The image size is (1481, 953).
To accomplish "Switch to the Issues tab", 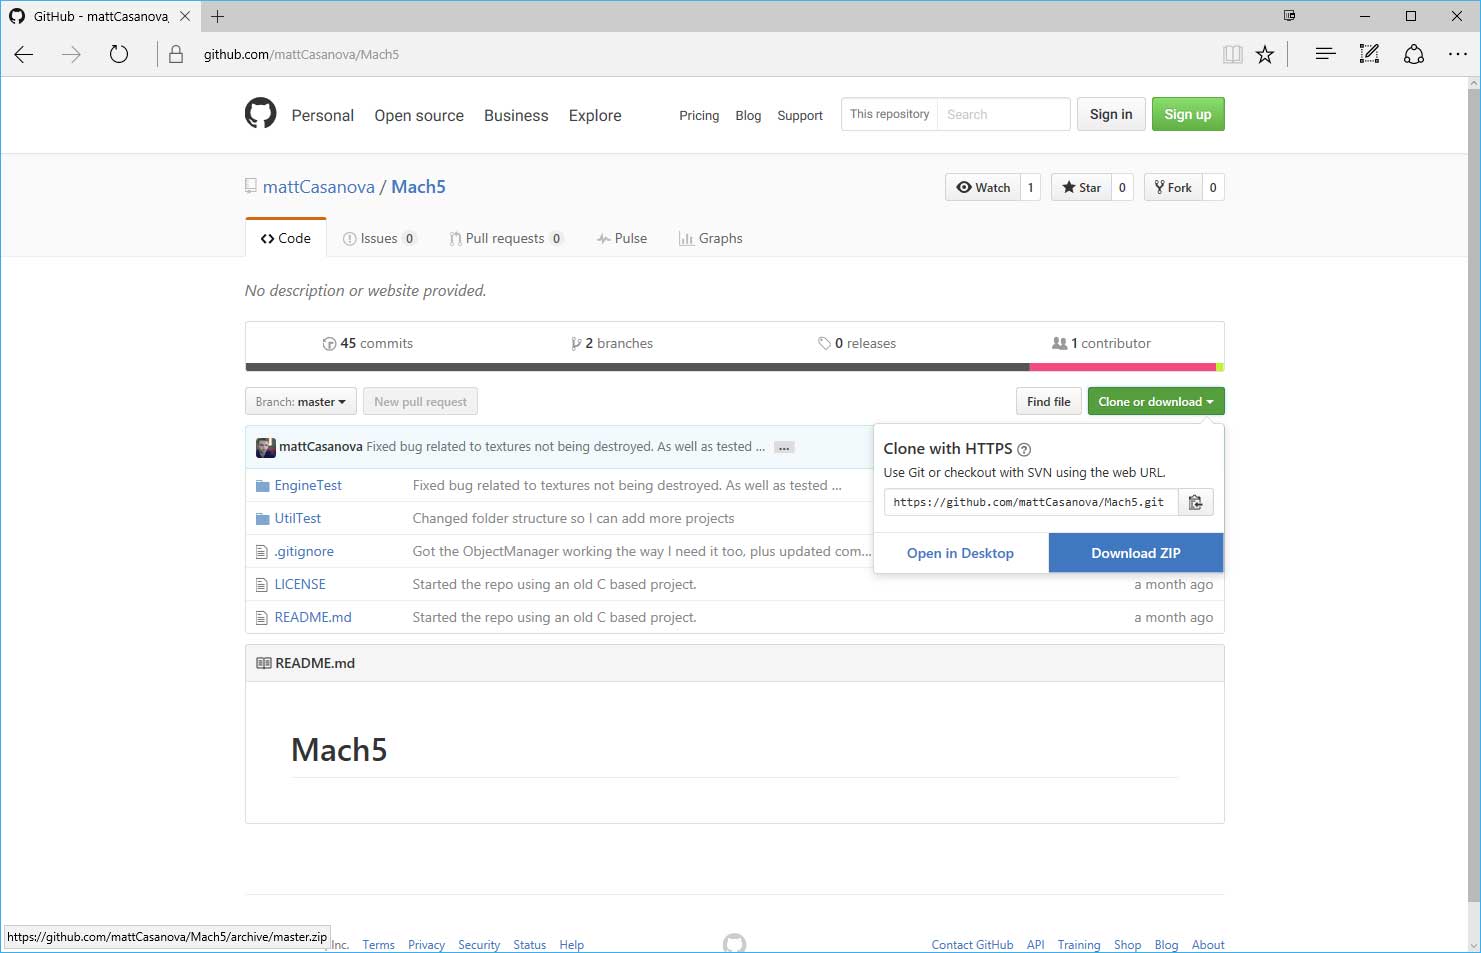I will [x=379, y=238].
